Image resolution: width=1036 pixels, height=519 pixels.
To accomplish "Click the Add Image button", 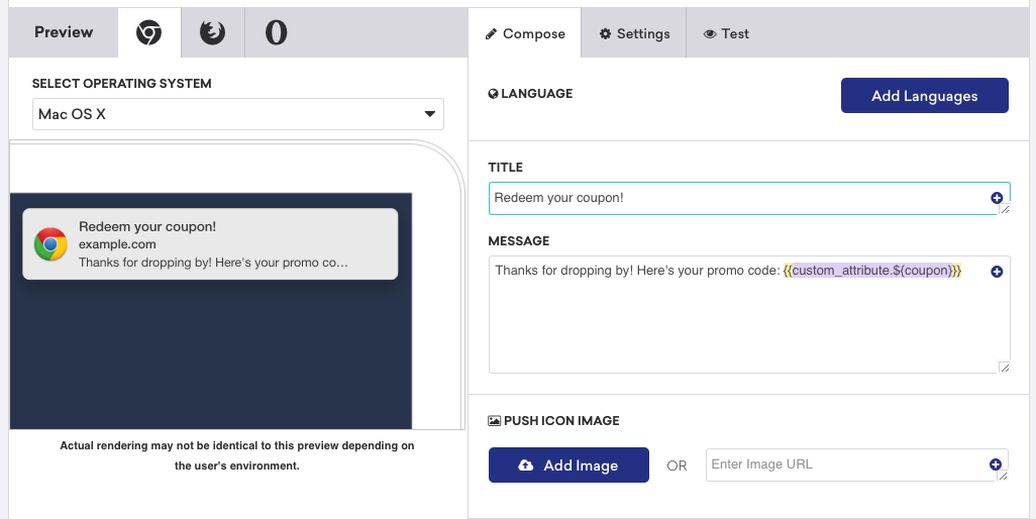I will click(568, 465).
